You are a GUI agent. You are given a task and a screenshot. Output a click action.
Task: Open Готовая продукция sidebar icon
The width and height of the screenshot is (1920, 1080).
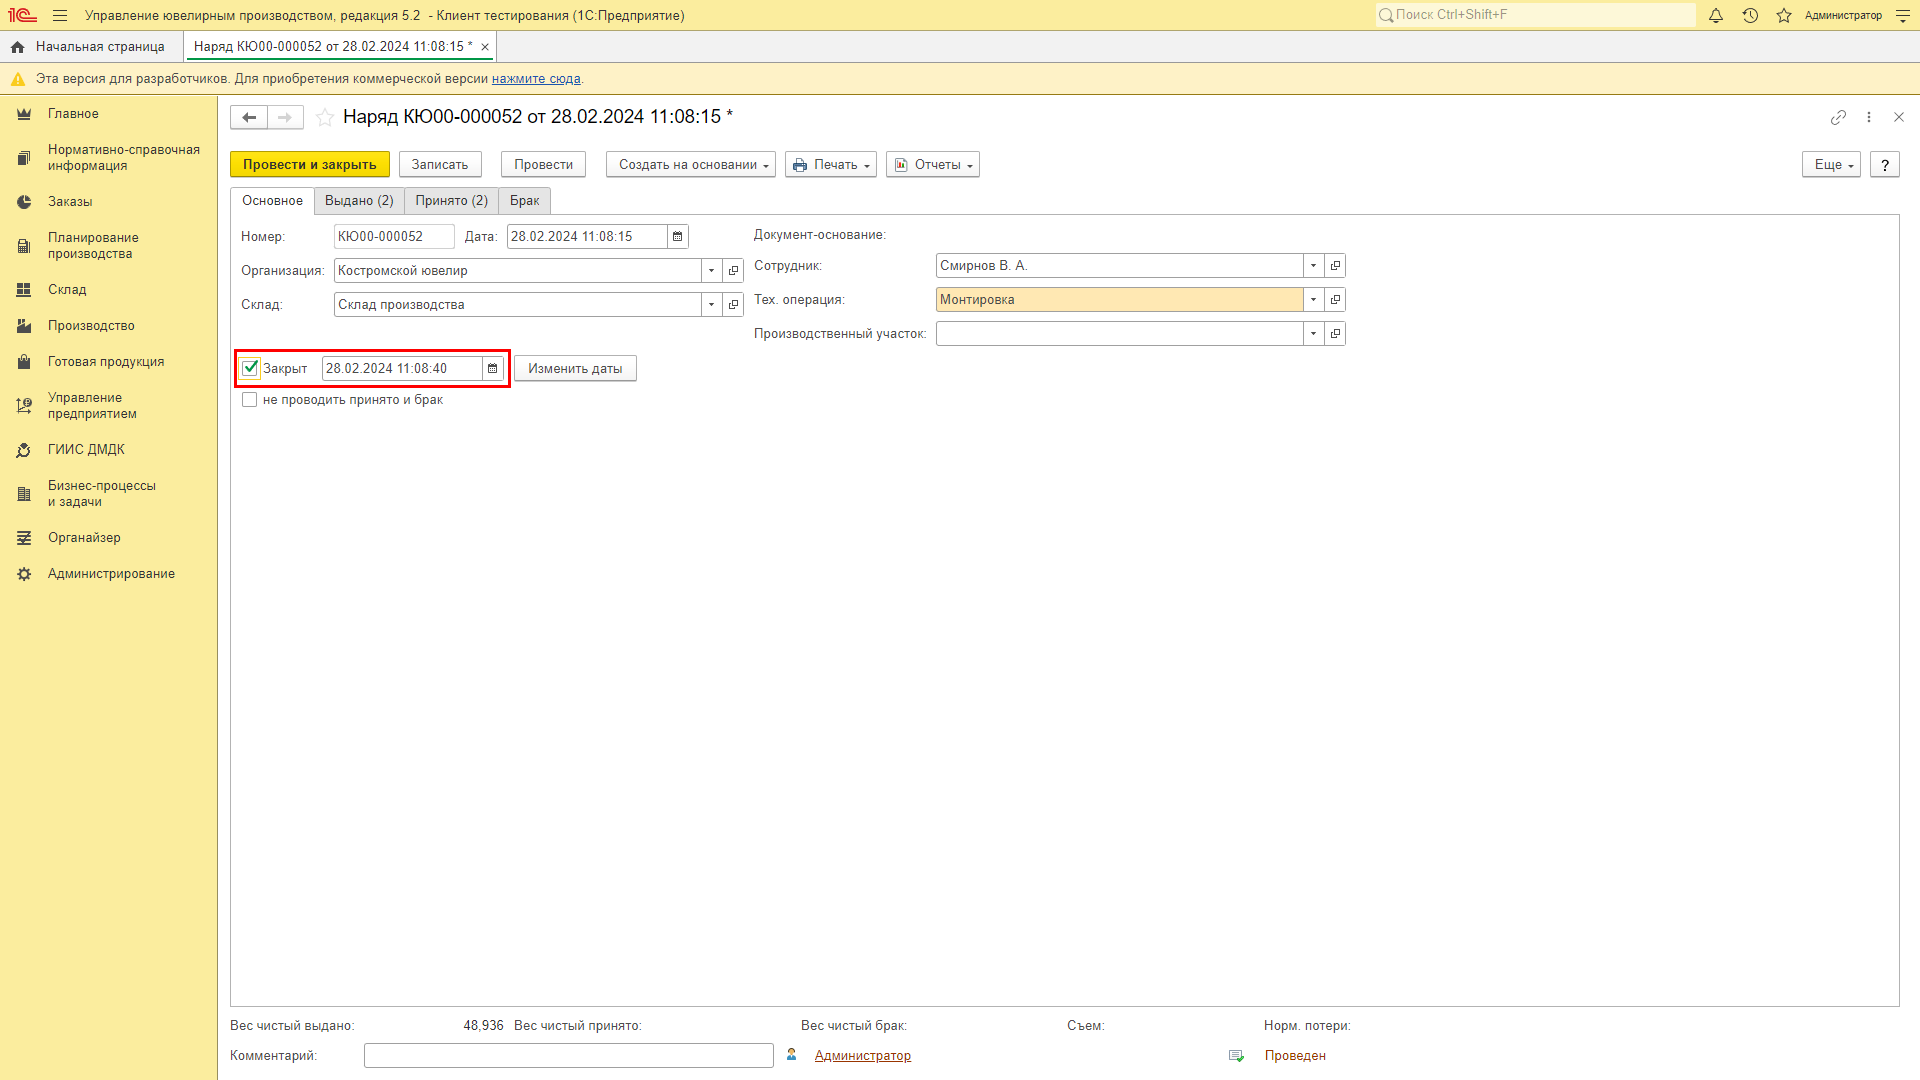pyautogui.click(x=24, y=362)
